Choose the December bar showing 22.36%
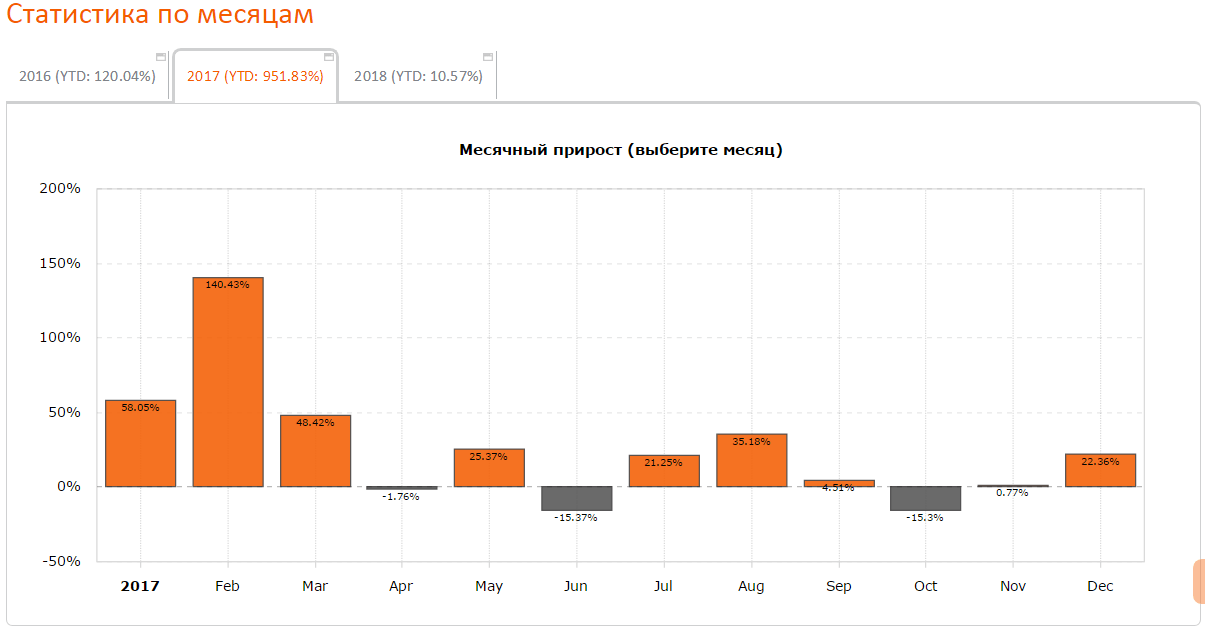 1100,470
